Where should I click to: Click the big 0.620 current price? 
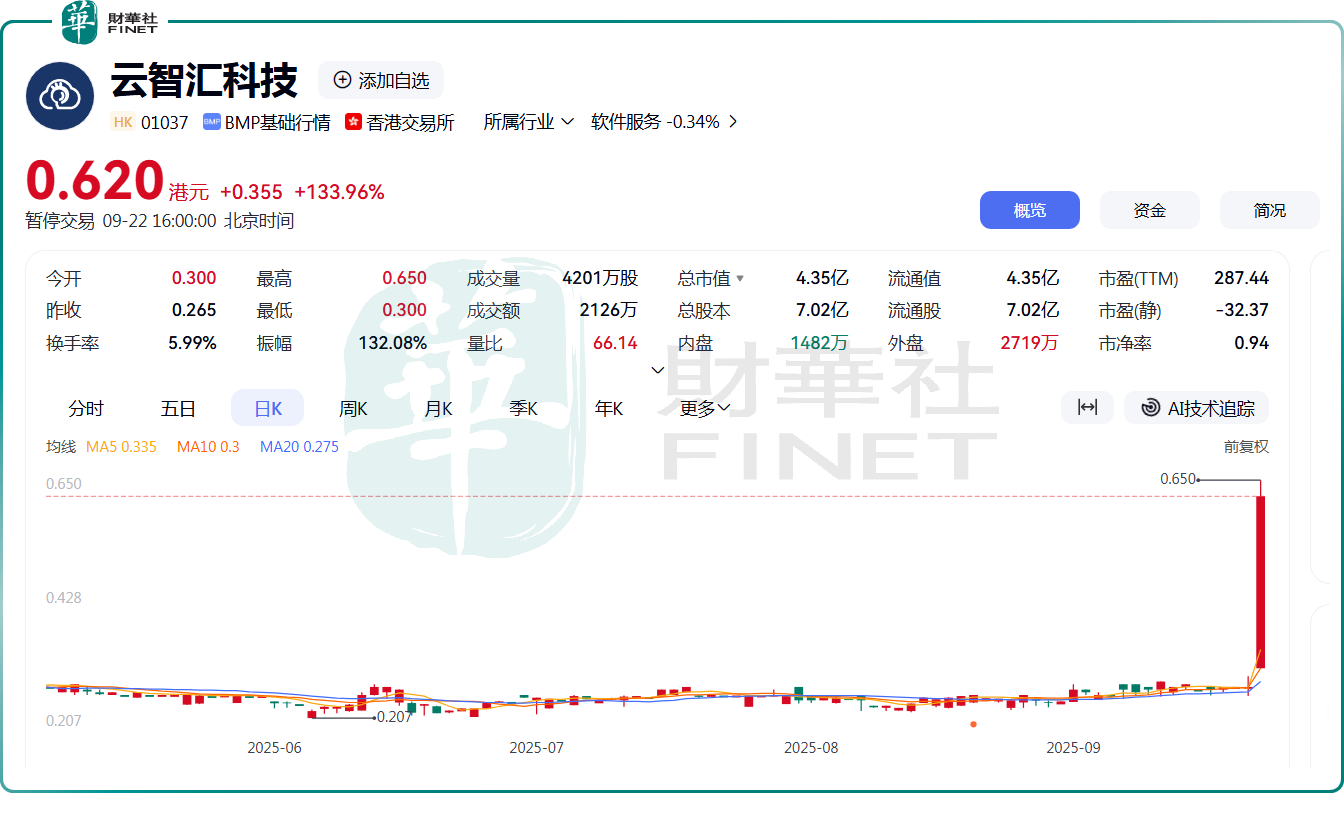(x=95, y=181)
